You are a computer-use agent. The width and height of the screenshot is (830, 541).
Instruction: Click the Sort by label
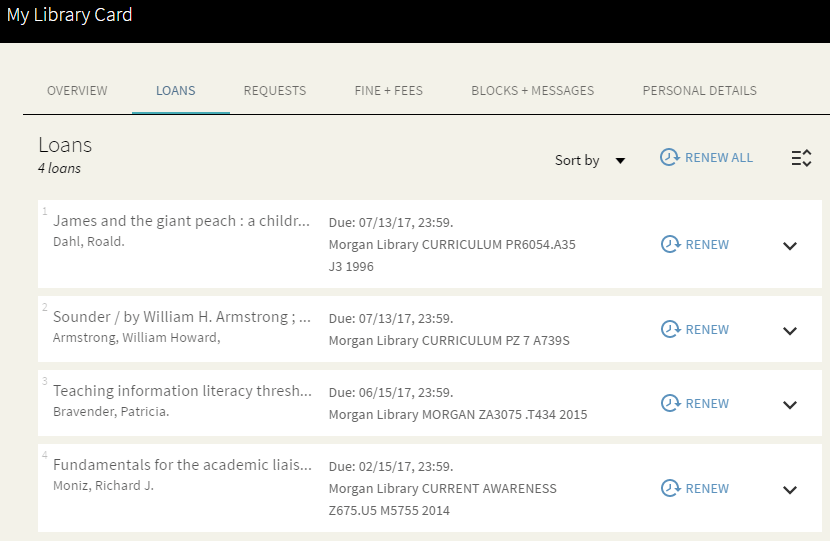[x=577, y=160]
